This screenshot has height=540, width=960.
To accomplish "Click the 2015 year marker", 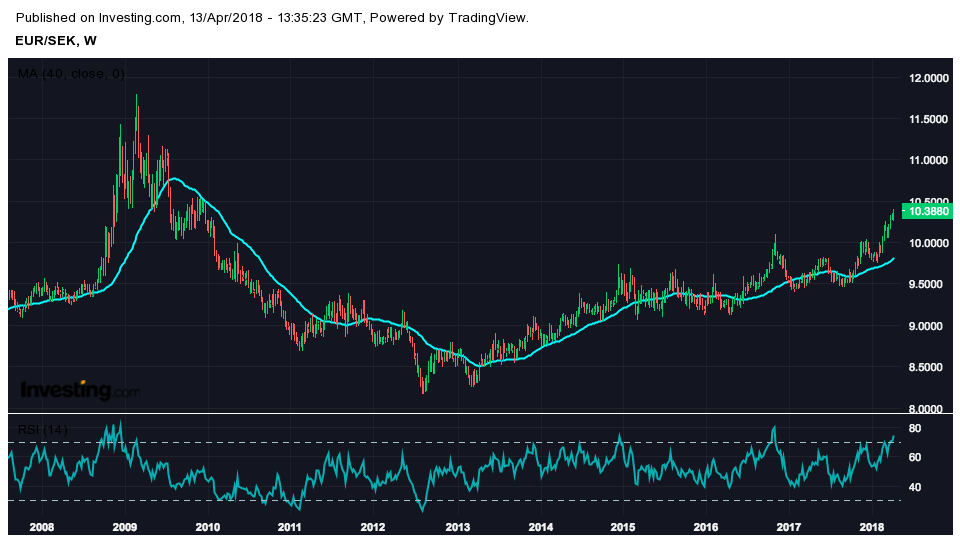I will 622,526.
